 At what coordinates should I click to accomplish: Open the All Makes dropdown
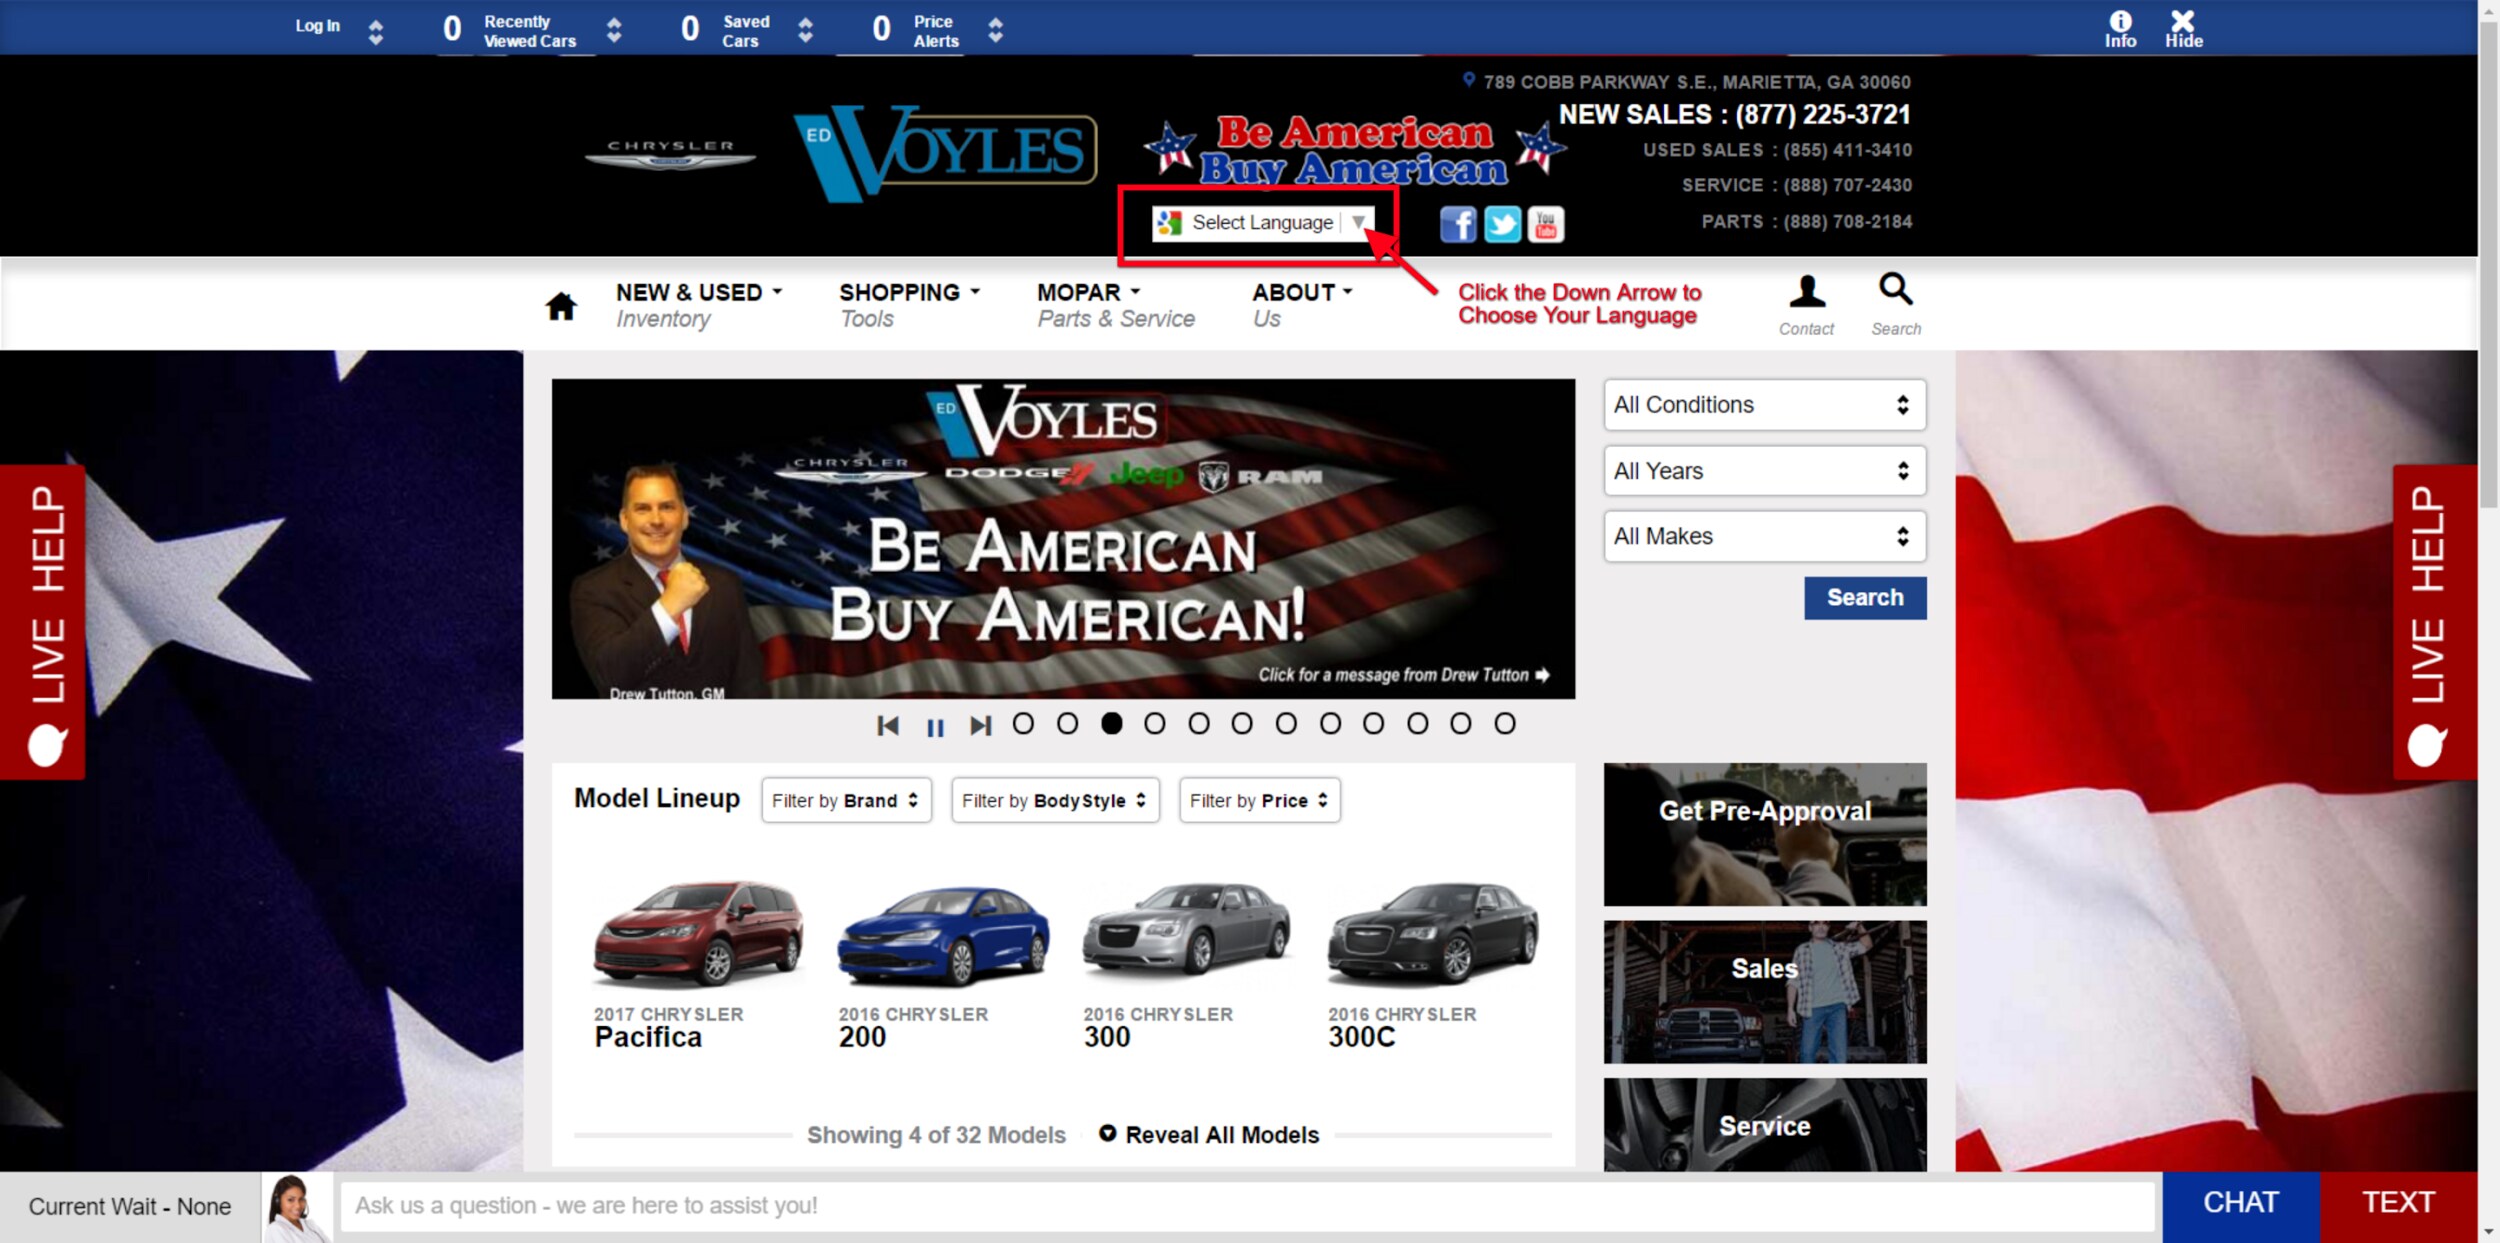(x=1764, y=537)
